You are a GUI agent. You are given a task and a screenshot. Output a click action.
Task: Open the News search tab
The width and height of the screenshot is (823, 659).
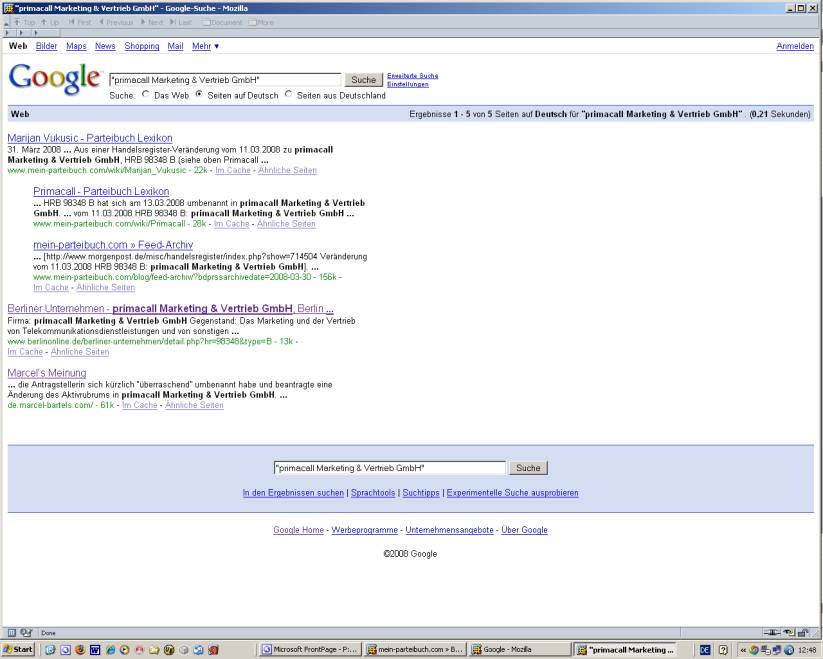pyautogui.click(x=105, y=46)
